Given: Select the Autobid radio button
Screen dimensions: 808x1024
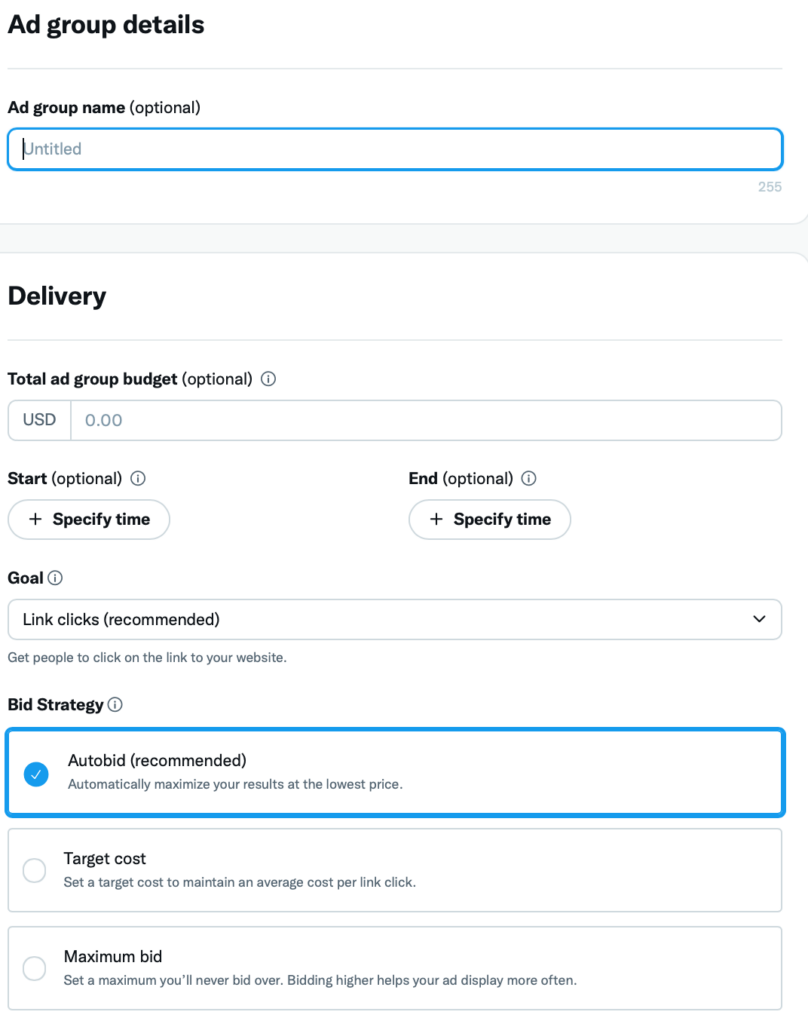Looking at the screenshot, I should click(x=36, y=774).
